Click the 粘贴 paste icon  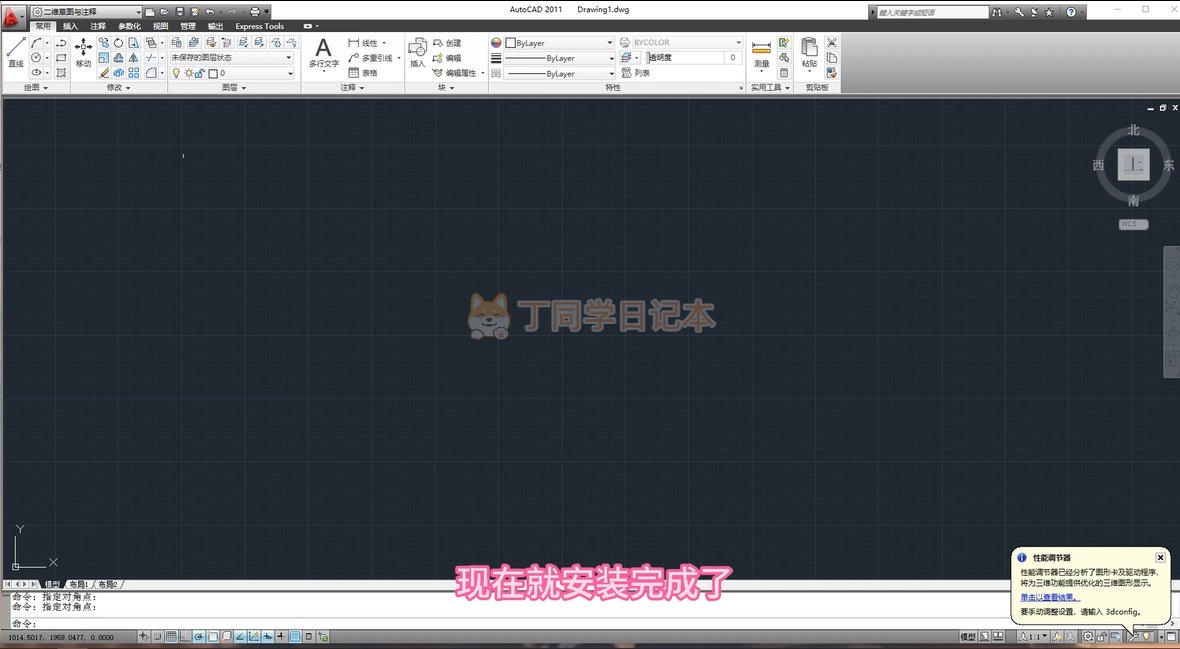[x=809, y=53]
